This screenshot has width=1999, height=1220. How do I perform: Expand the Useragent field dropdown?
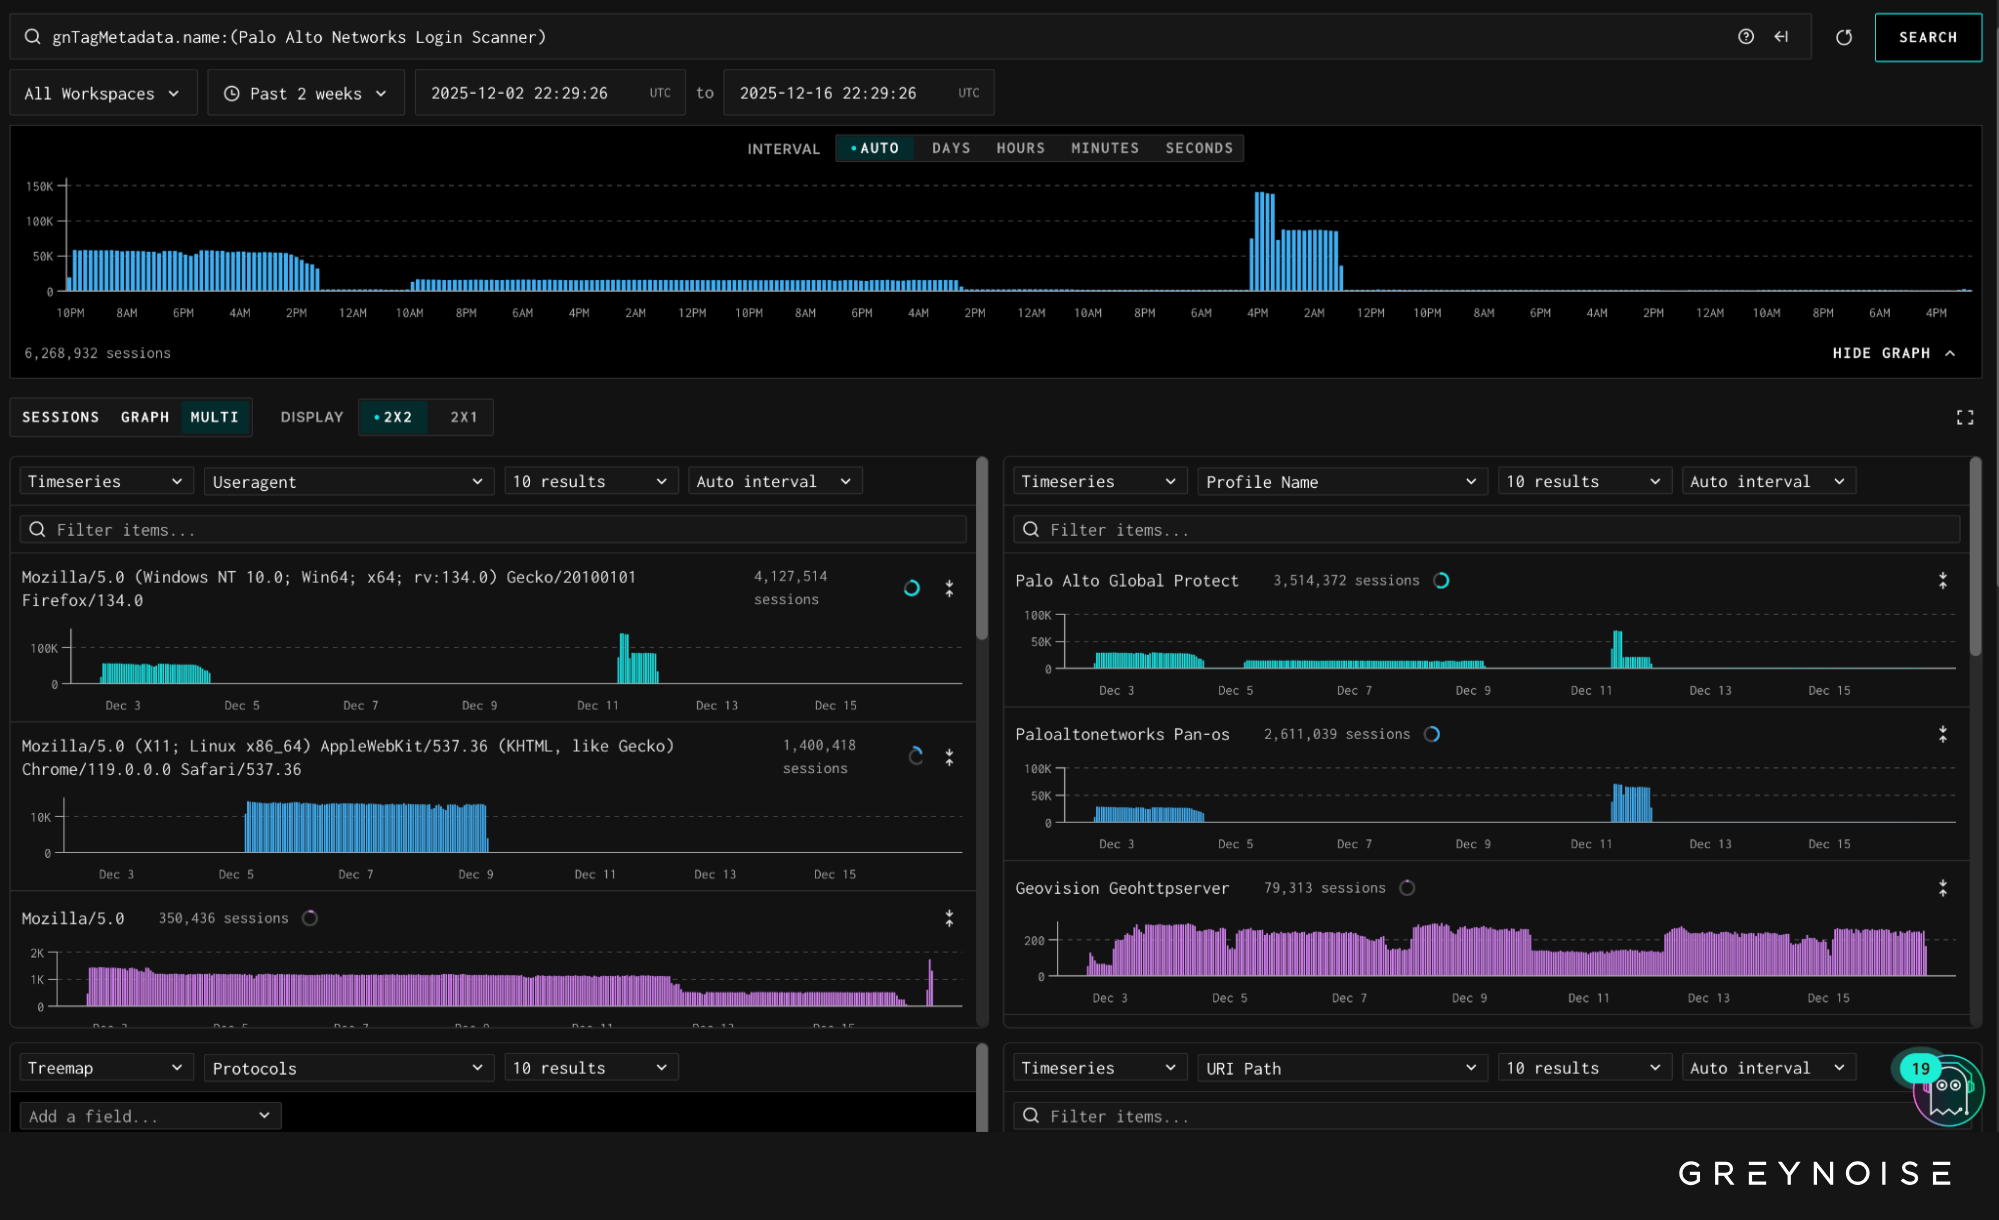pyautogui.click(x=348, y=482)
